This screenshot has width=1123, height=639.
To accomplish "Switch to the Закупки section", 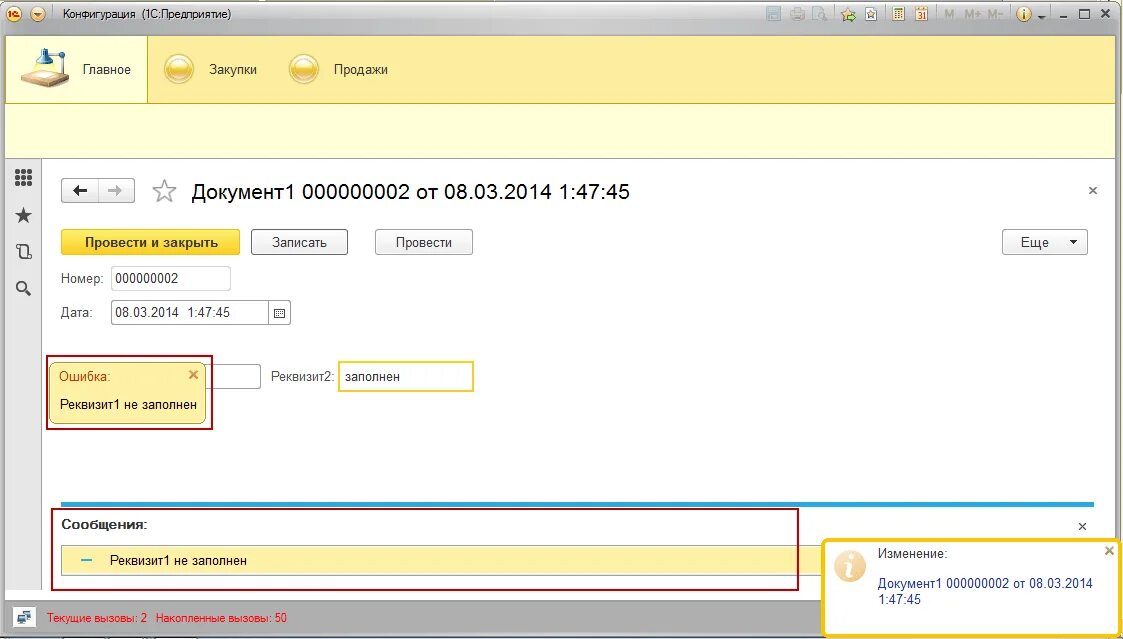I will pos(210,69).
